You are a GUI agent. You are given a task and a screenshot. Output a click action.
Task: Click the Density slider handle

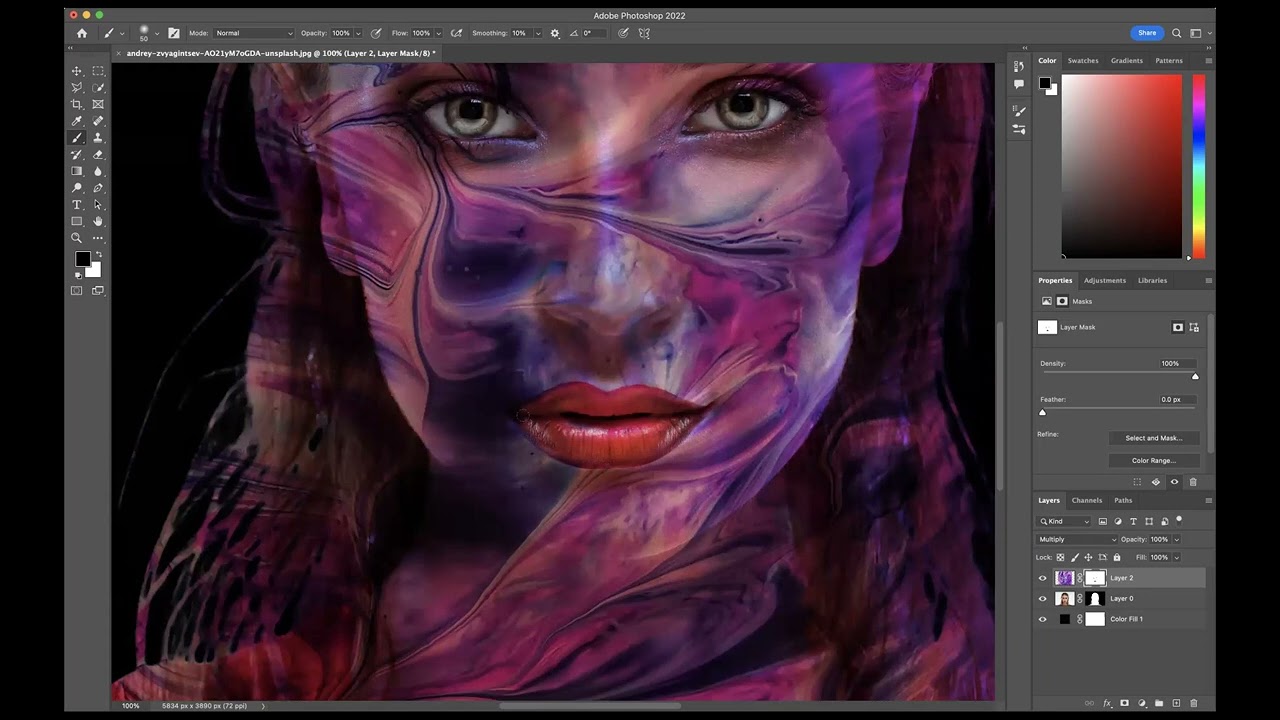click(1195, 376)
